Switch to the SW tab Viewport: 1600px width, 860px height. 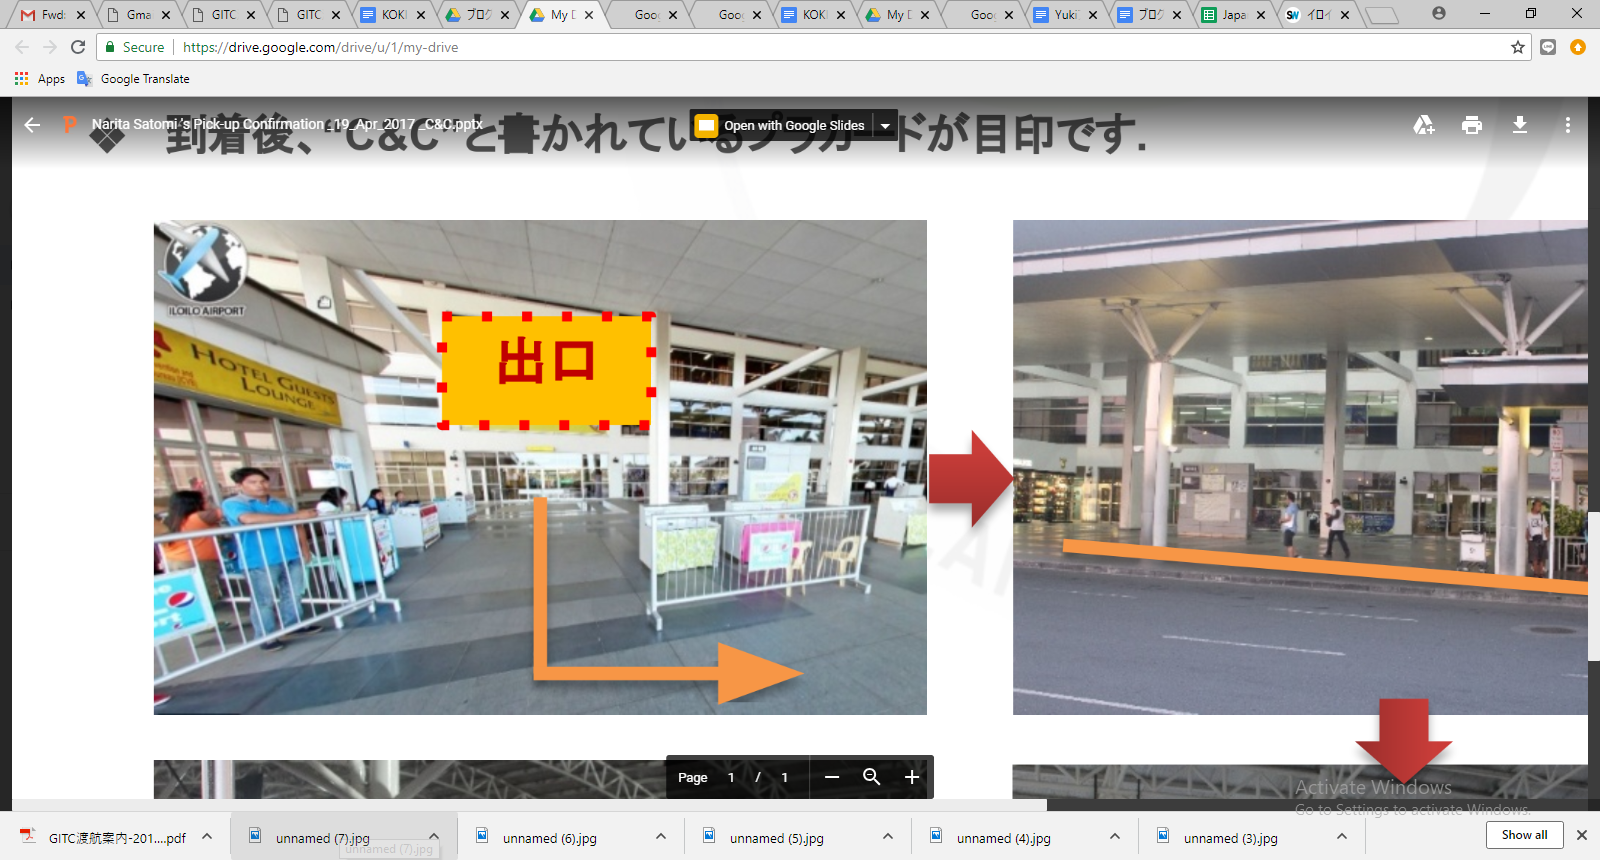pos(1318,15)
